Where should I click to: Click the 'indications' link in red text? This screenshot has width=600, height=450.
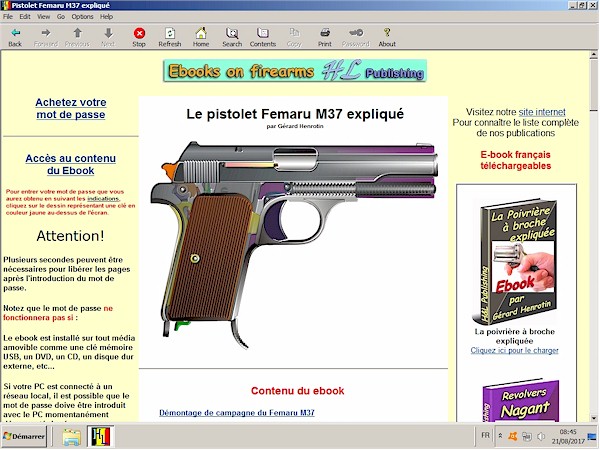[103, 199]
